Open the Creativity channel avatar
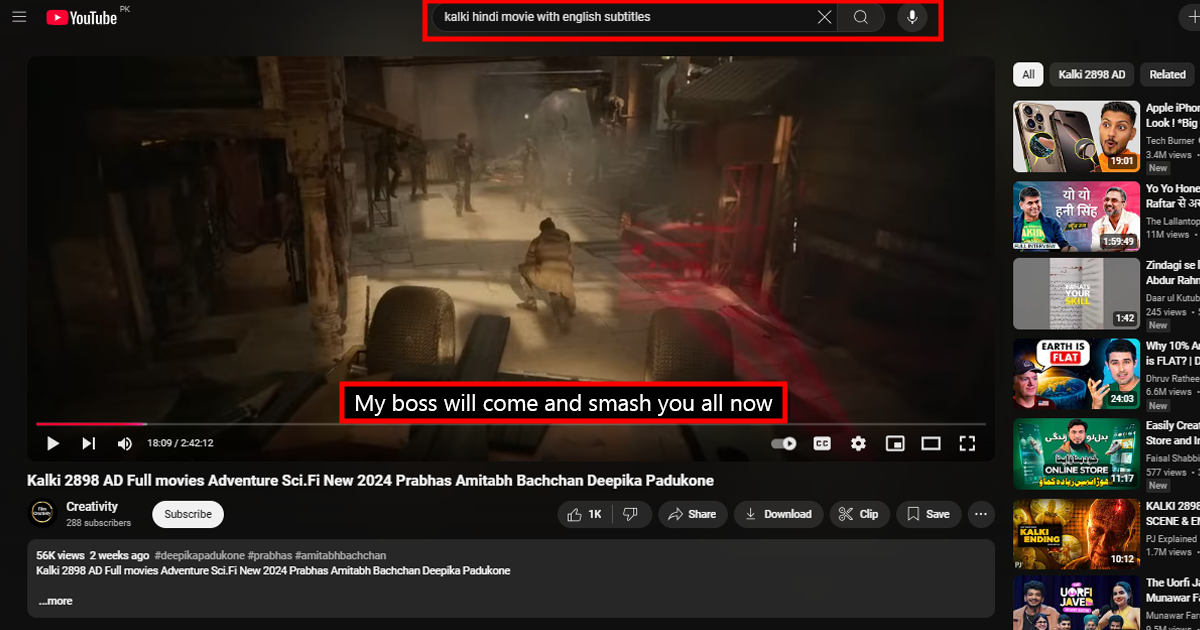1200x630 pixels. 42,514
